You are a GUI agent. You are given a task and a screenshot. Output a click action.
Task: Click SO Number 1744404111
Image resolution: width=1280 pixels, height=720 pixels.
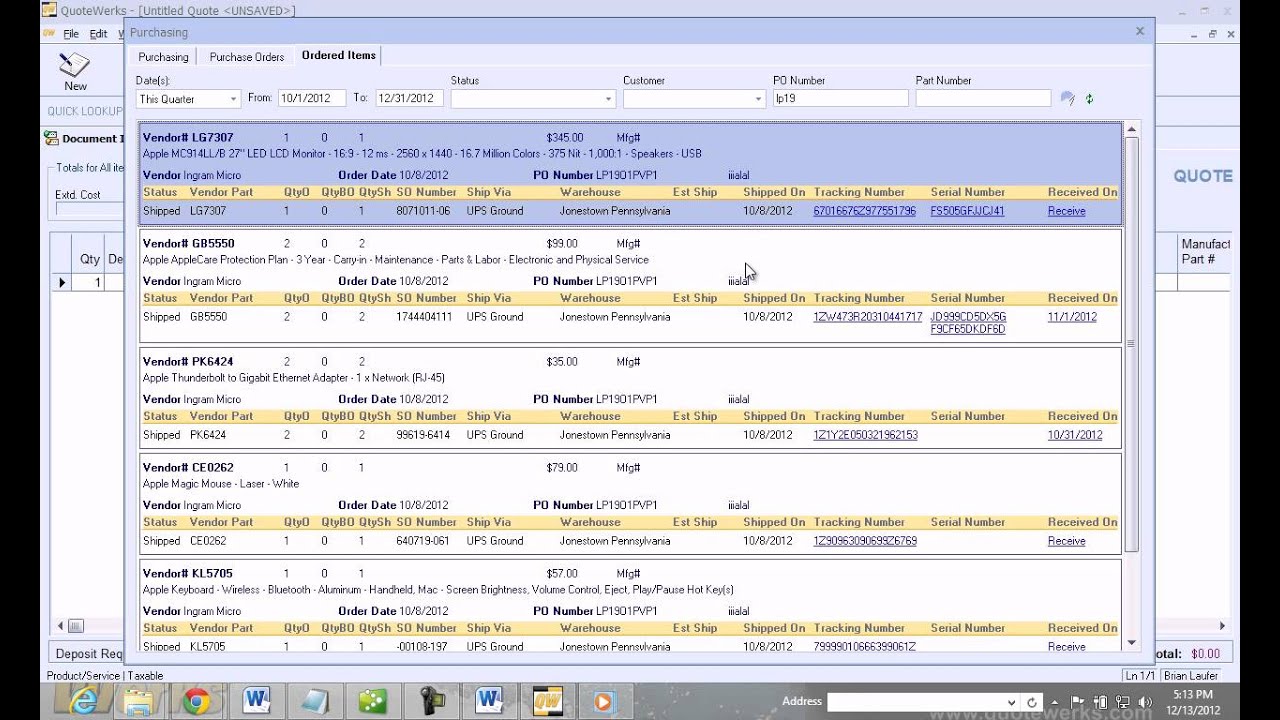point(424,317)
